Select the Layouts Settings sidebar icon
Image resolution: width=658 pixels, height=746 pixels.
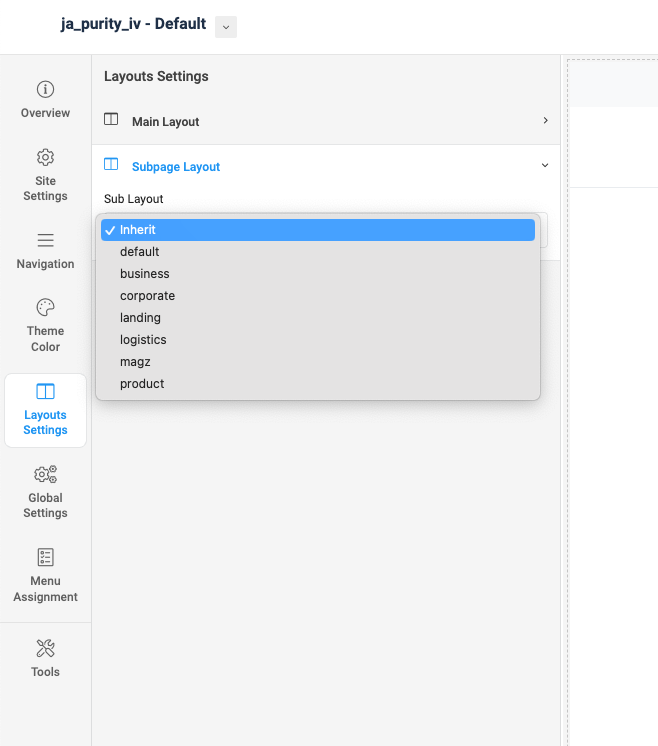tap(45, 391)
